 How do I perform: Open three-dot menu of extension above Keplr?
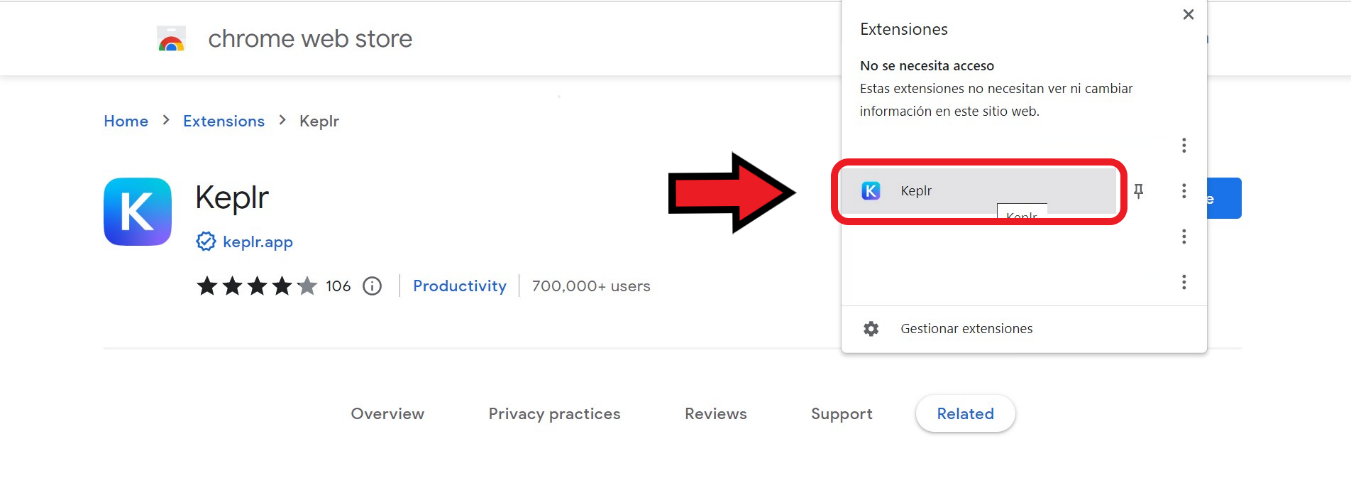tap(1184, 145)
